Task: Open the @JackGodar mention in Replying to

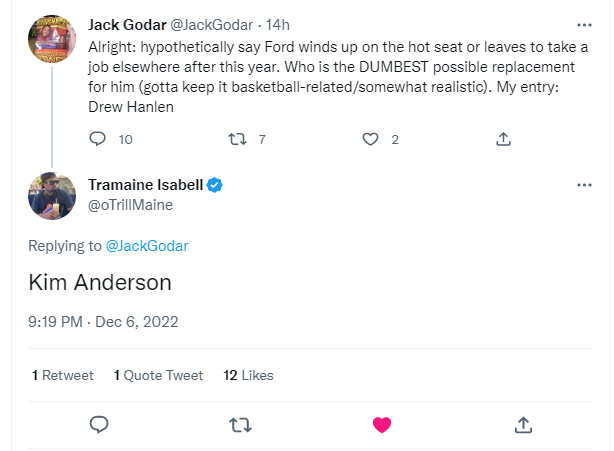Action: tap(147, 246)
